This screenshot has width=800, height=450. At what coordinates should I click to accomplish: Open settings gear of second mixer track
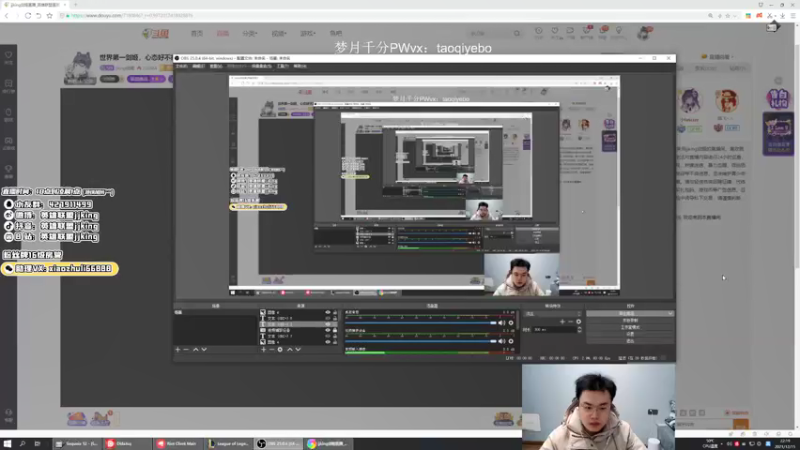[511, 341]
